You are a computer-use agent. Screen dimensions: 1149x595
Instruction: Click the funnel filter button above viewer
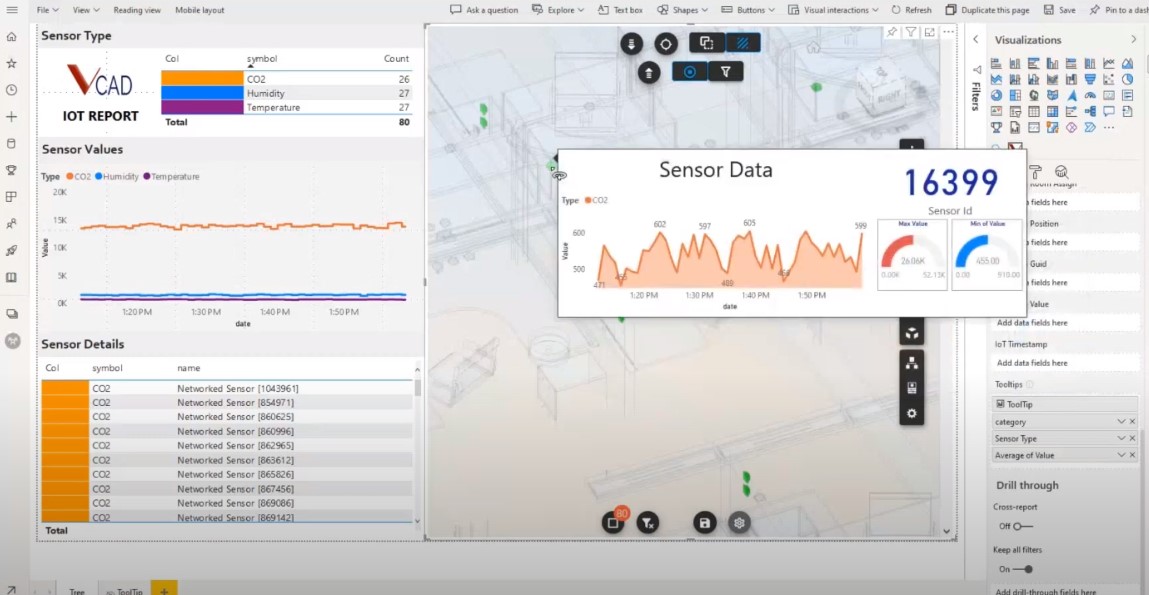point(726,72)
